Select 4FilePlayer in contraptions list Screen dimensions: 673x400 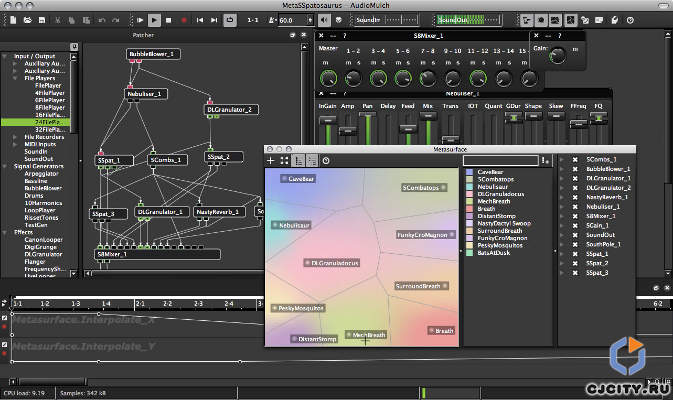50,93
